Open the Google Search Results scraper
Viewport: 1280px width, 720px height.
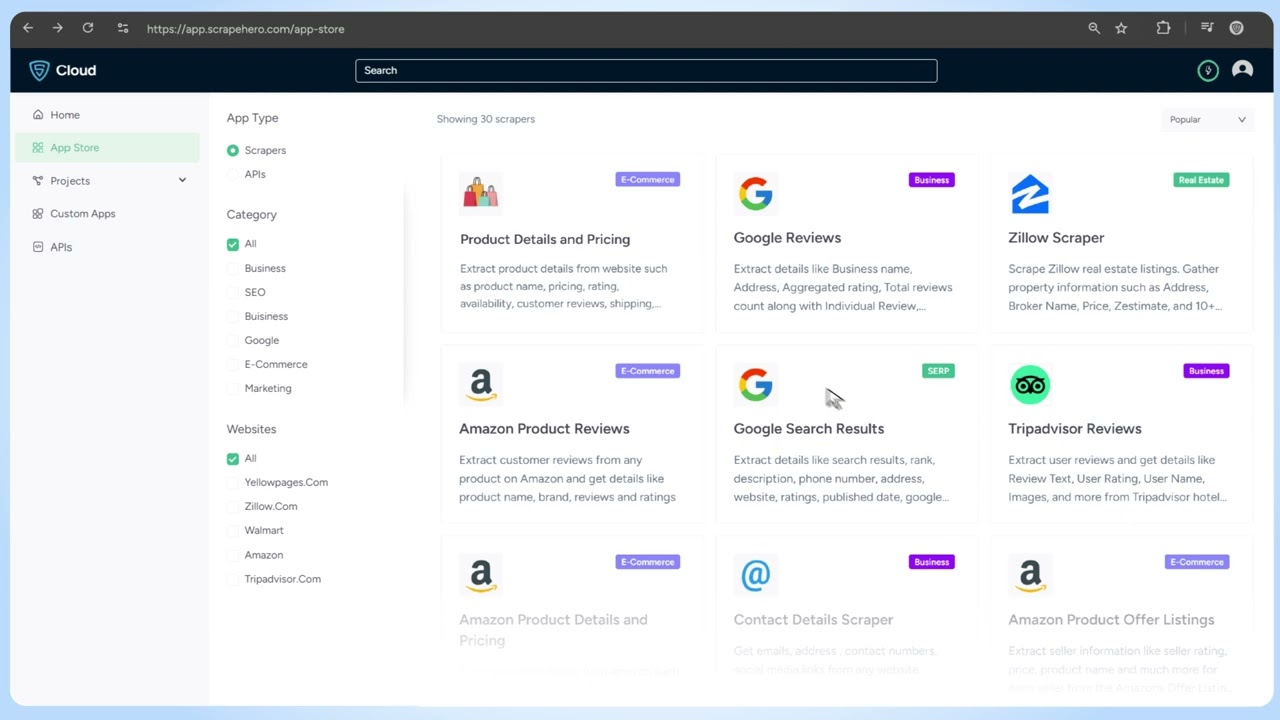[809, 429]
